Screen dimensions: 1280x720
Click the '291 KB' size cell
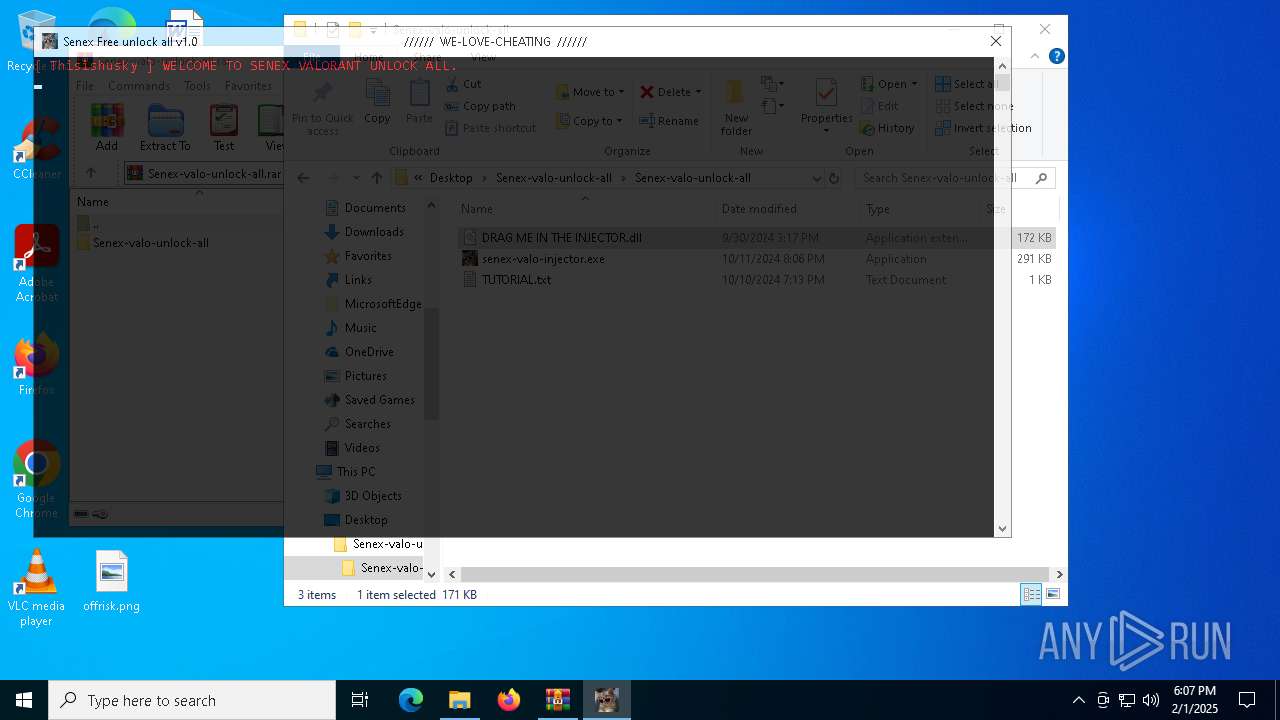(1034, 259)
